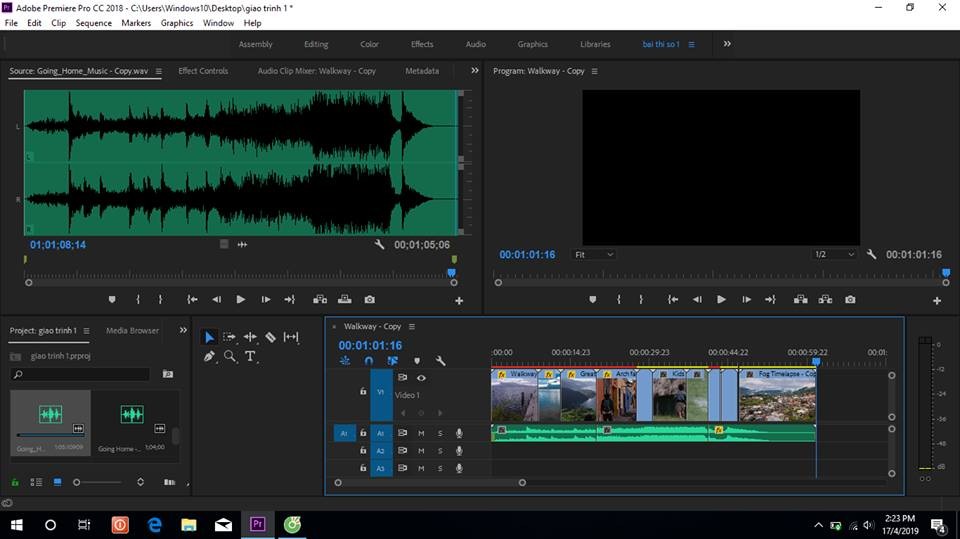Select the Track Select Forward tool
Screen dimensions: 960x539
(230, 337)
